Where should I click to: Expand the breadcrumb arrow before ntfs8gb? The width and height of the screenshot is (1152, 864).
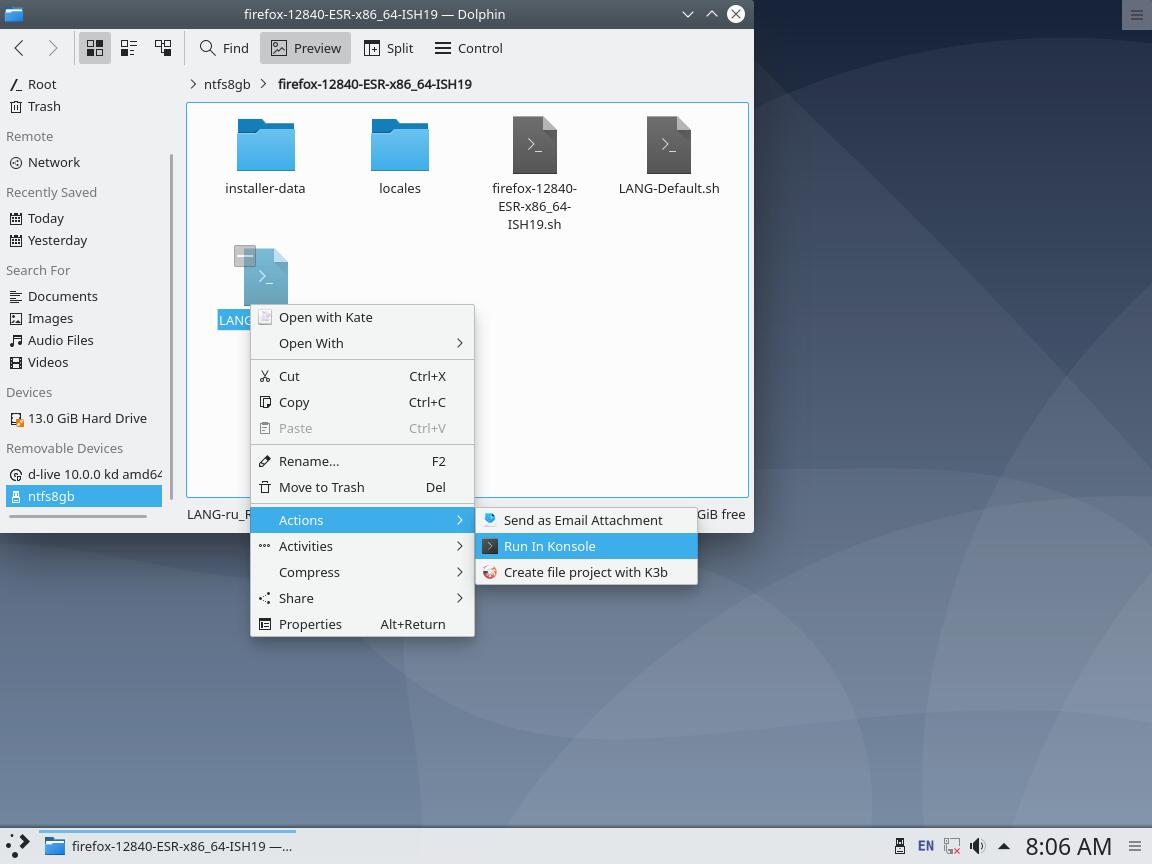tap(192, 84)
